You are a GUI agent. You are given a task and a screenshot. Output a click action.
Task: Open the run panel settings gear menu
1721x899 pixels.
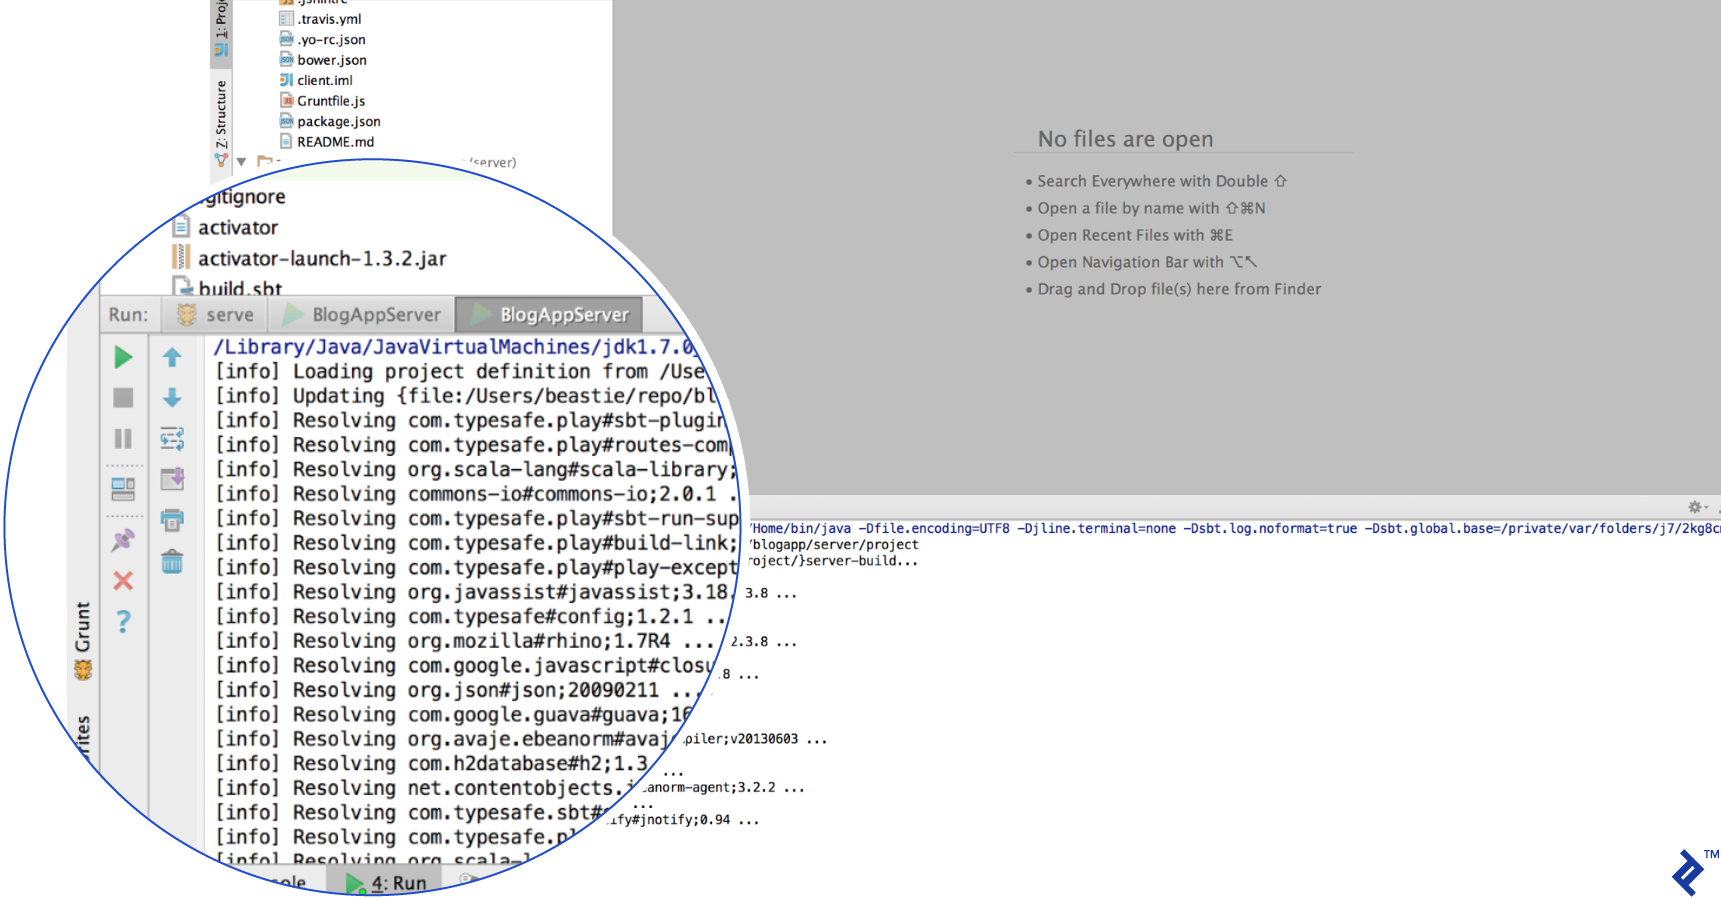click(1696, 507)
